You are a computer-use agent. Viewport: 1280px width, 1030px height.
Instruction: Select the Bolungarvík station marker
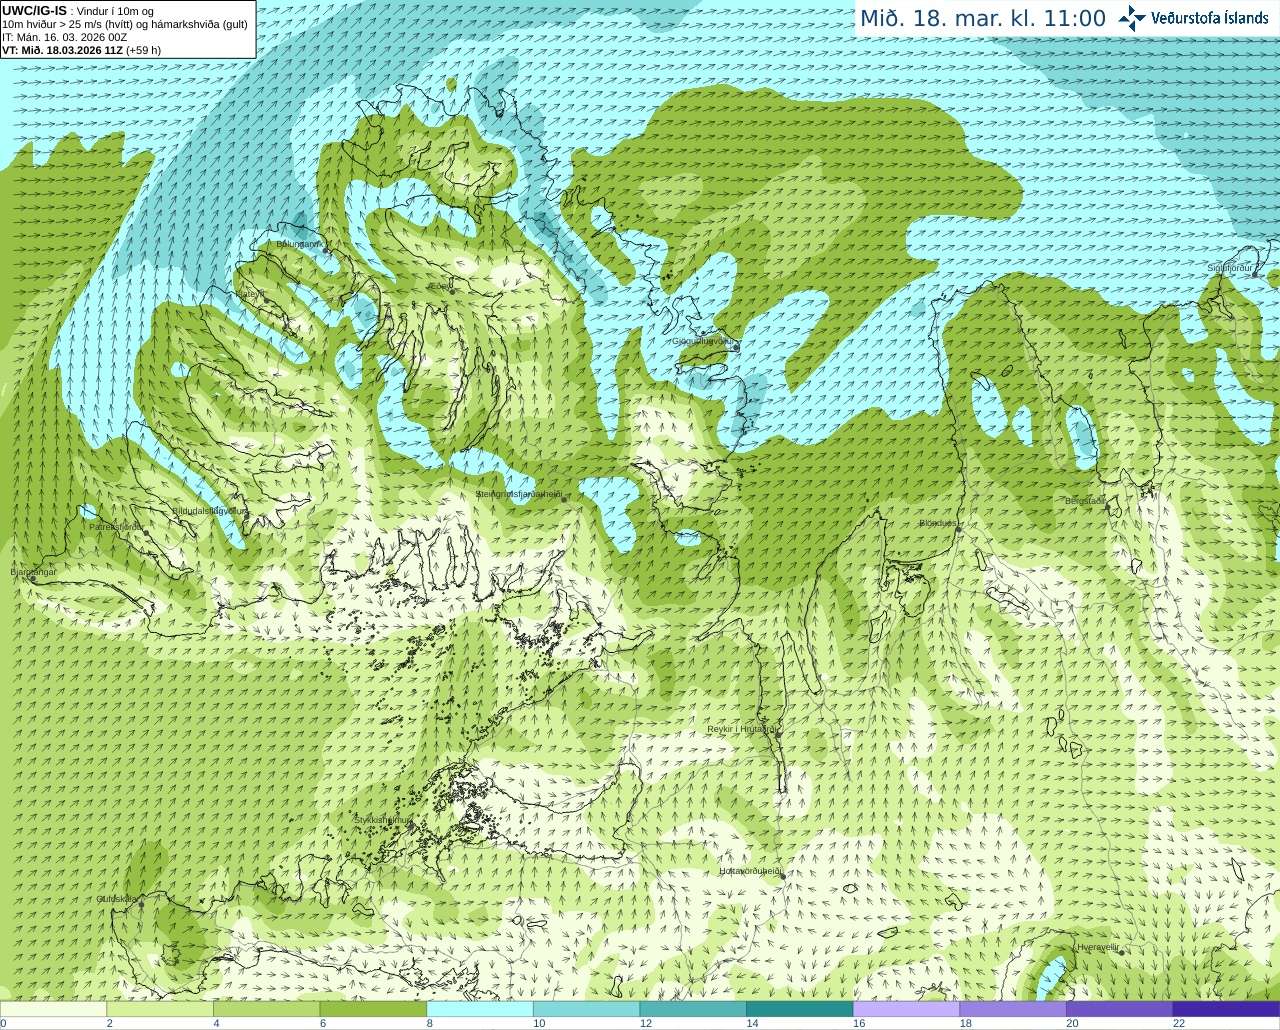[326, 250]
